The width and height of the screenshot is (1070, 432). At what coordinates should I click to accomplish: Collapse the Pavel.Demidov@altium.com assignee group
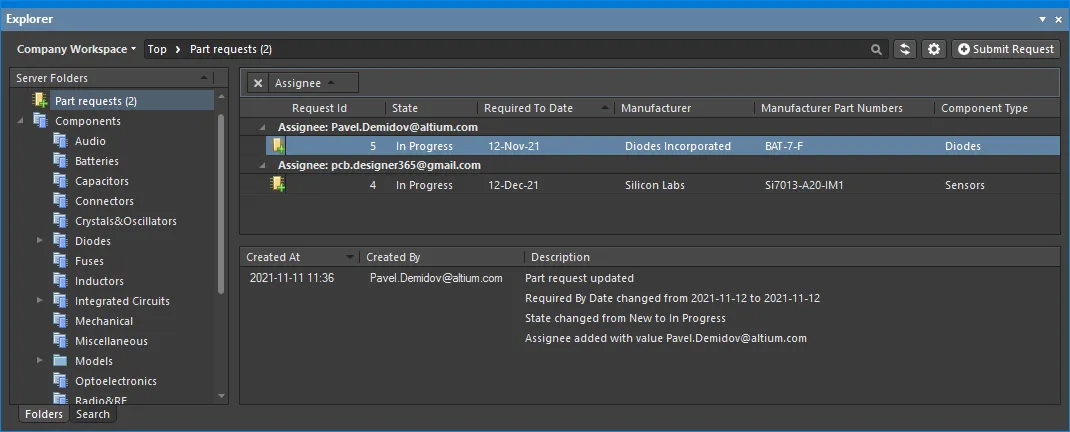click(x=263, y=127)
